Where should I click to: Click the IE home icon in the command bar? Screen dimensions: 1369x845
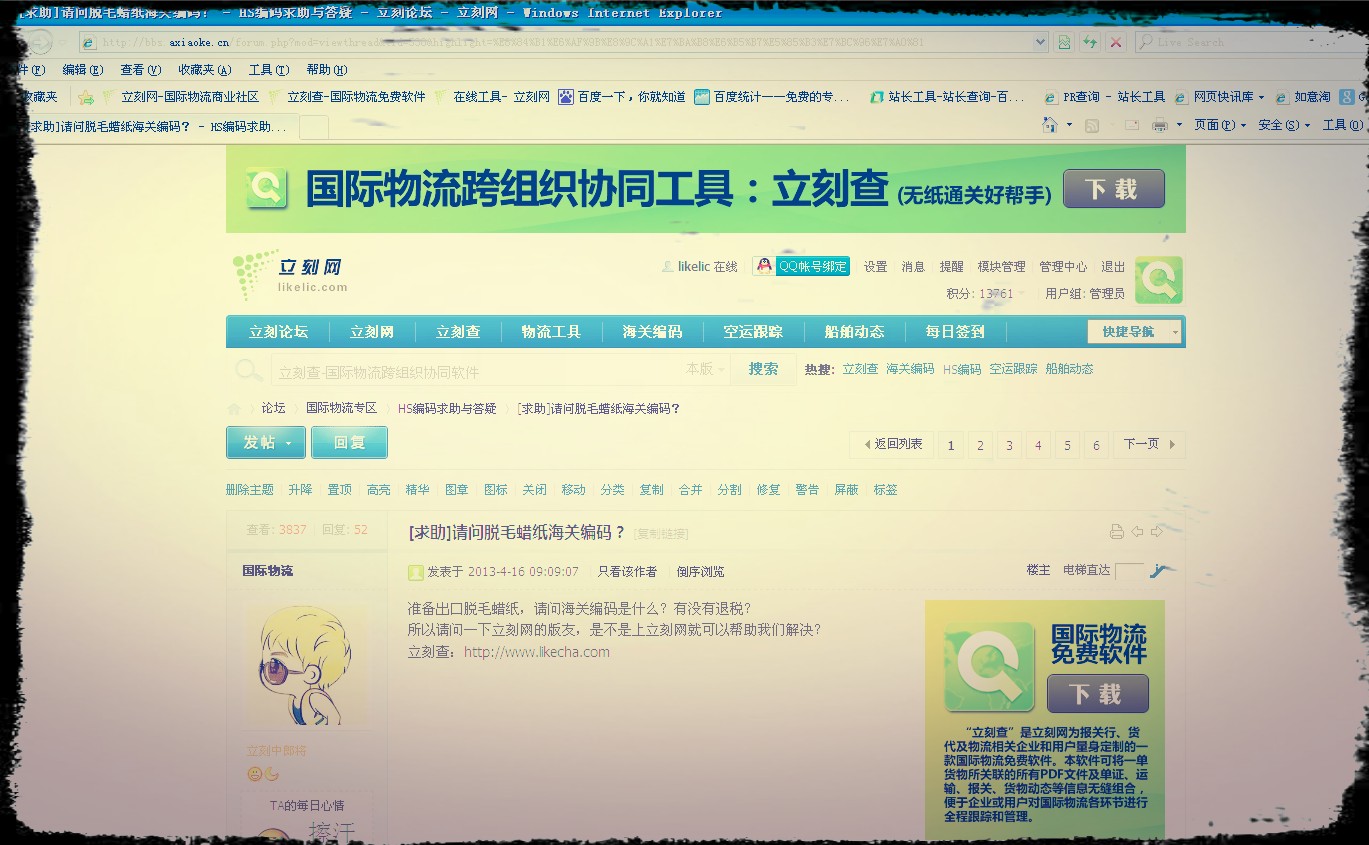click(x=1050, y=125)
